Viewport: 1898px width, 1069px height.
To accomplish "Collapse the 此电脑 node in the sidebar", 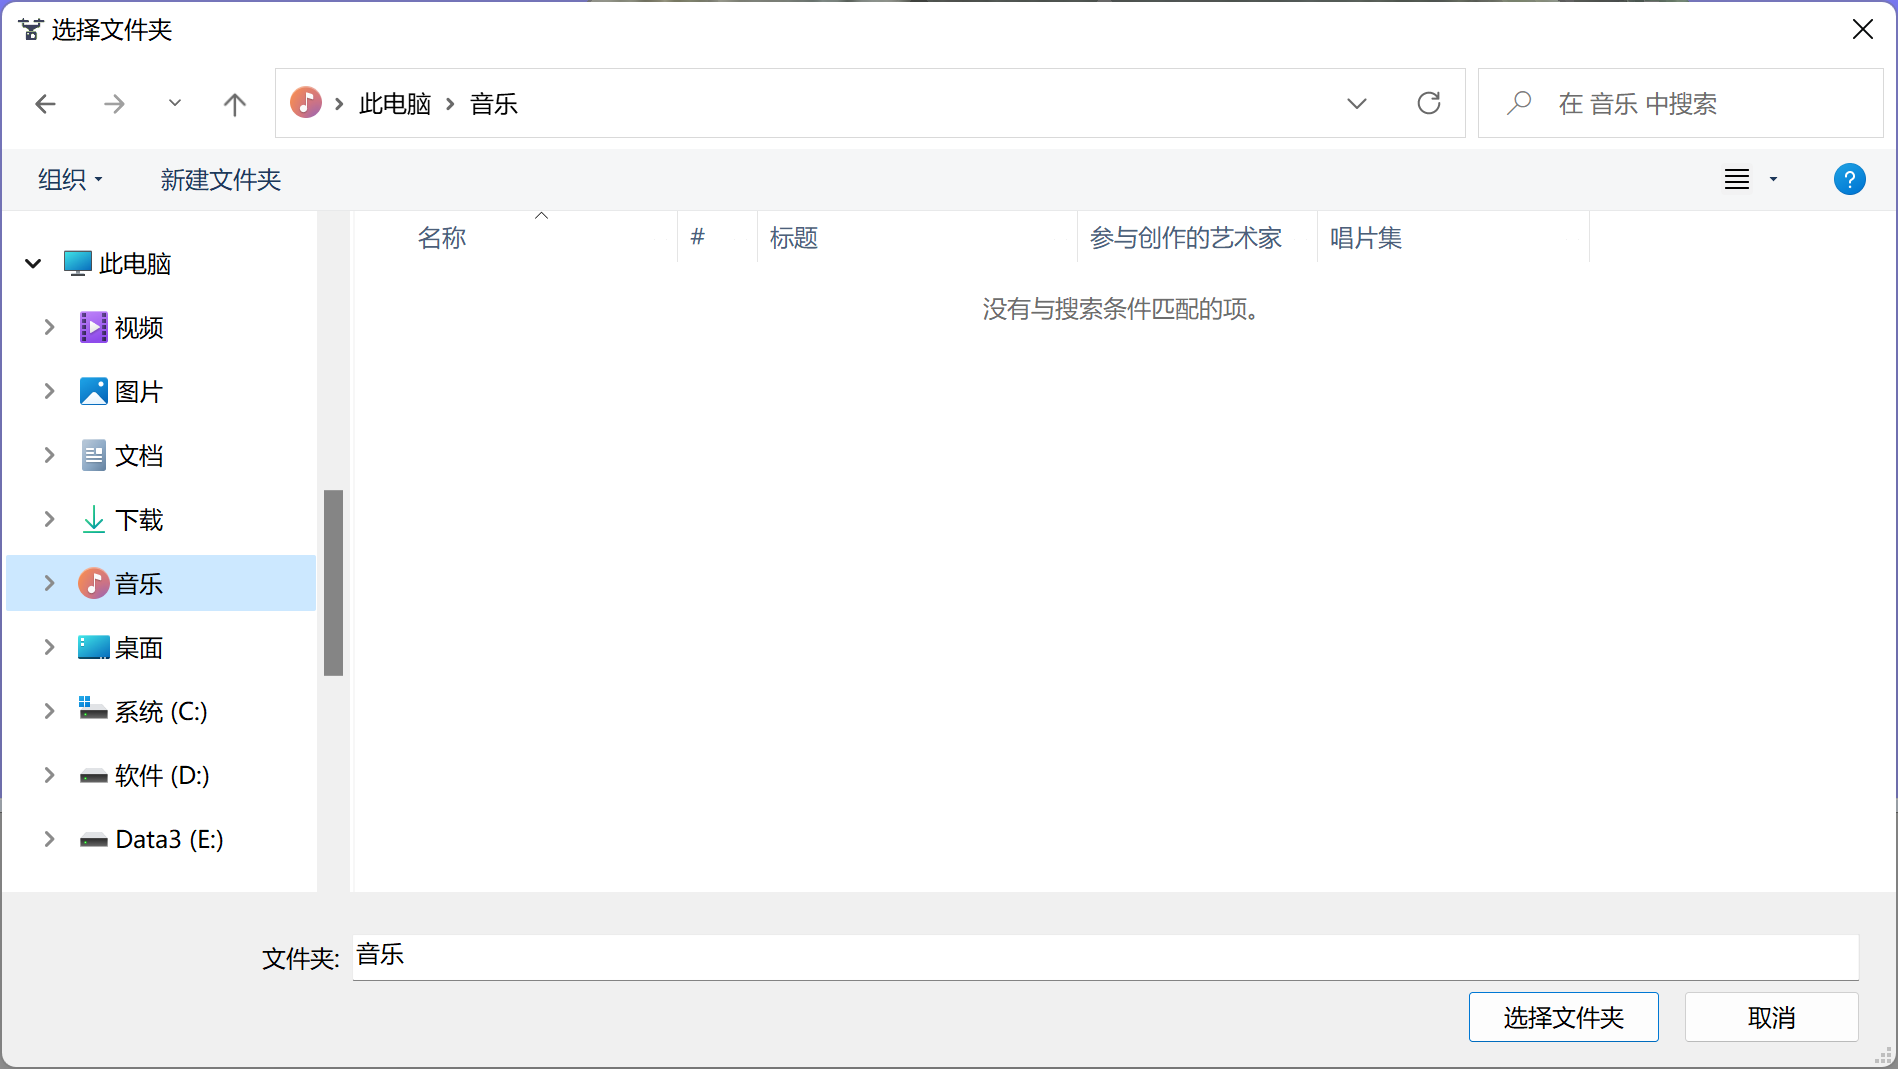I will (x=33, y=263).
